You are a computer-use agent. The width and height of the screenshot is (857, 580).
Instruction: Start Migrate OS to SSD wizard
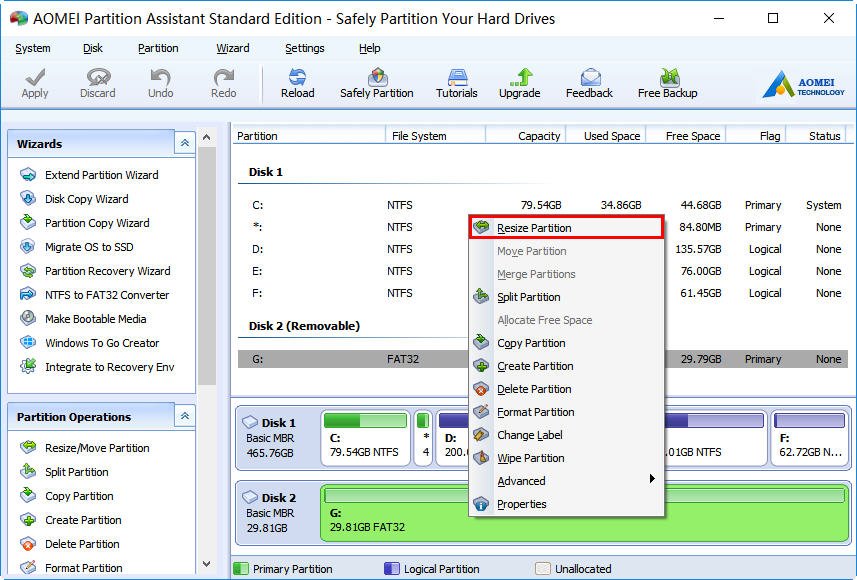[x=77, y=247]
